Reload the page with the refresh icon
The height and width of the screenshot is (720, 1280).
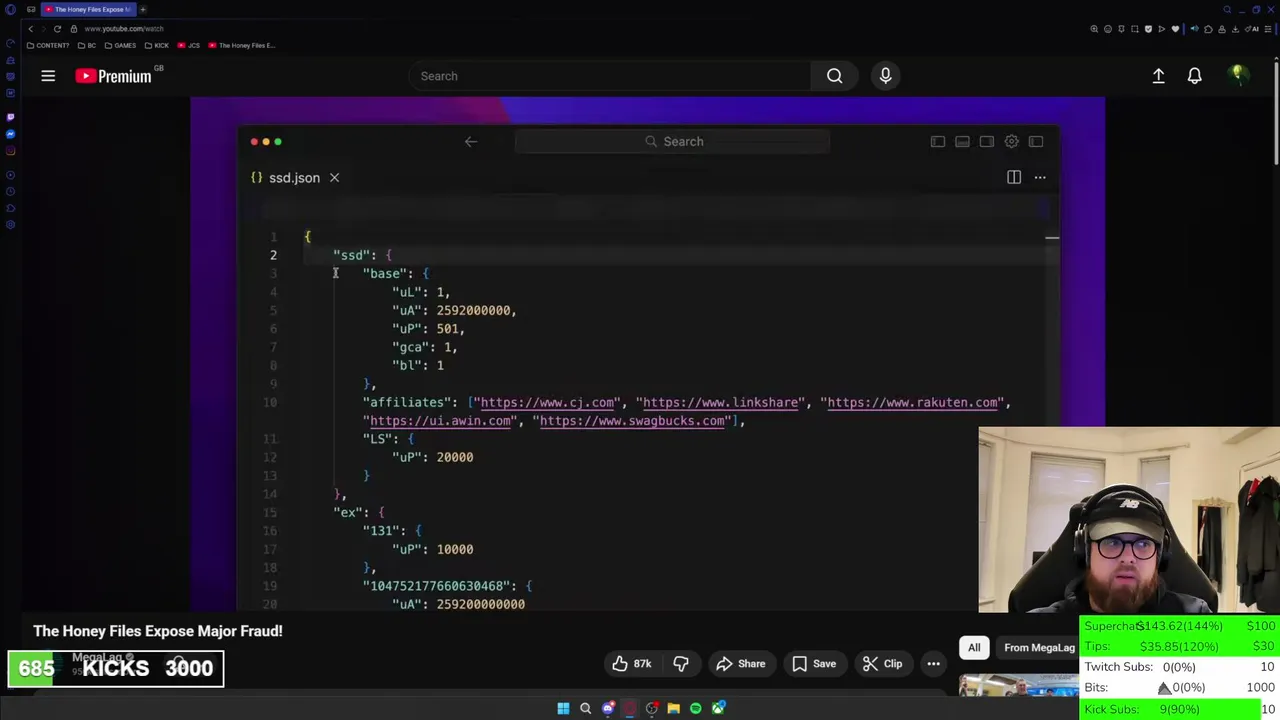[x=57, y=29]
